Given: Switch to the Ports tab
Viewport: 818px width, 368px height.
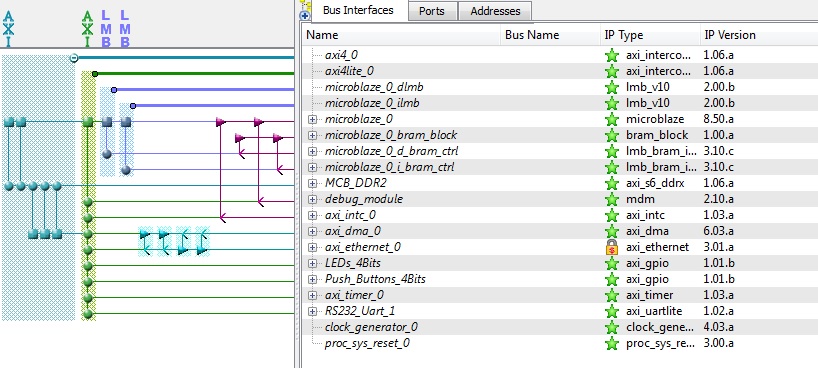Looking at the screenshot, I should [x=431, y=11].
